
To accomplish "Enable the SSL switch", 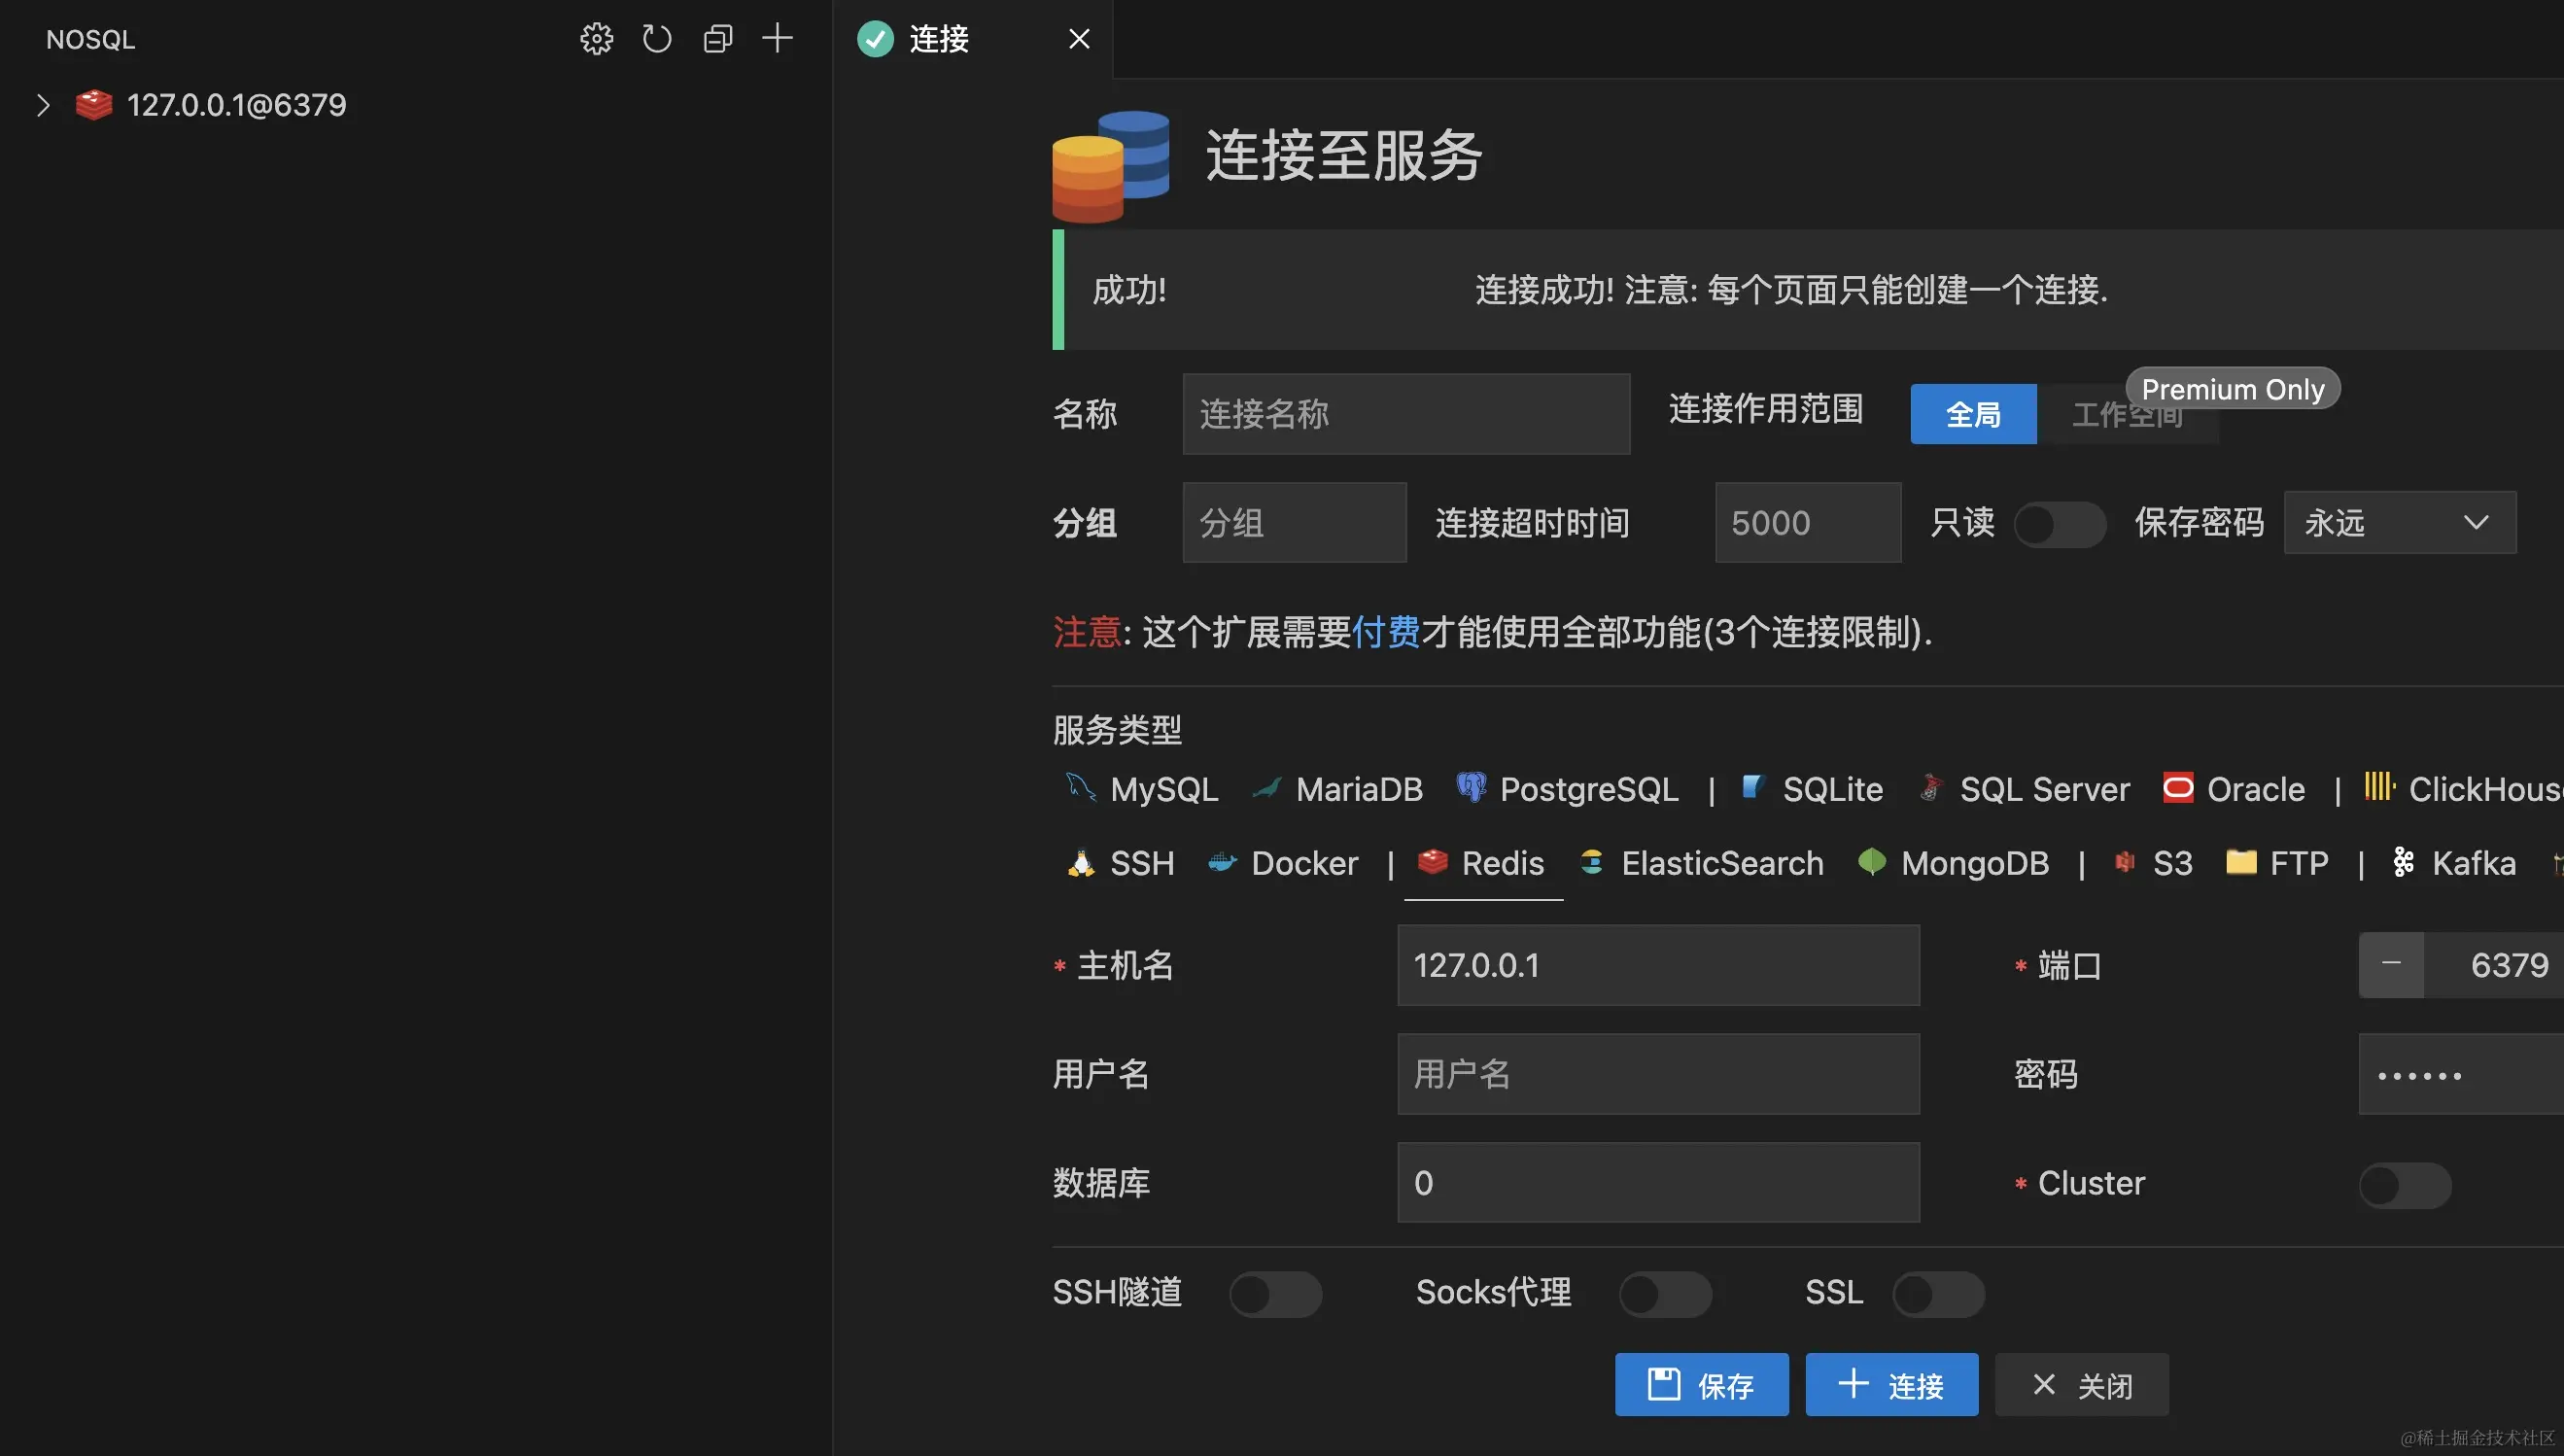I will click(x=1937, y=1294).
